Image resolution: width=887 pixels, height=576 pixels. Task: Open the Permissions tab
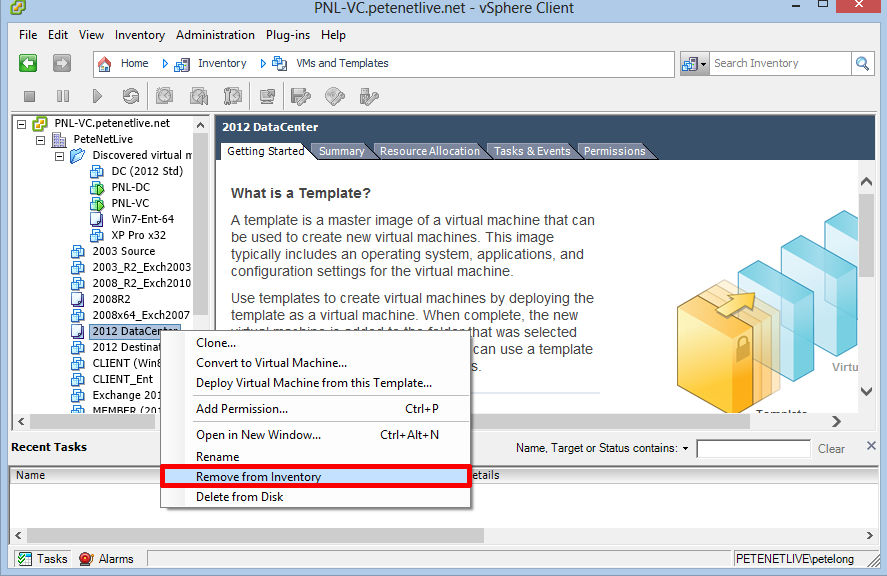[x=614, y=151]
